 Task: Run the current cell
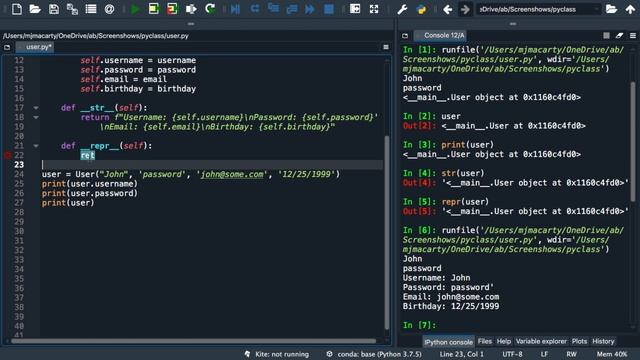pyautogui.click(x=153, y=9)
